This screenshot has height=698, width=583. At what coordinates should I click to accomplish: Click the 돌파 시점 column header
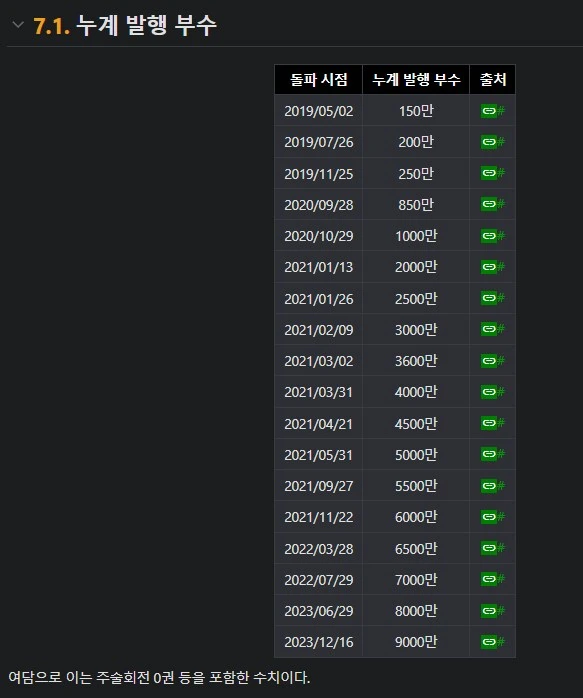tap(319, 80)
